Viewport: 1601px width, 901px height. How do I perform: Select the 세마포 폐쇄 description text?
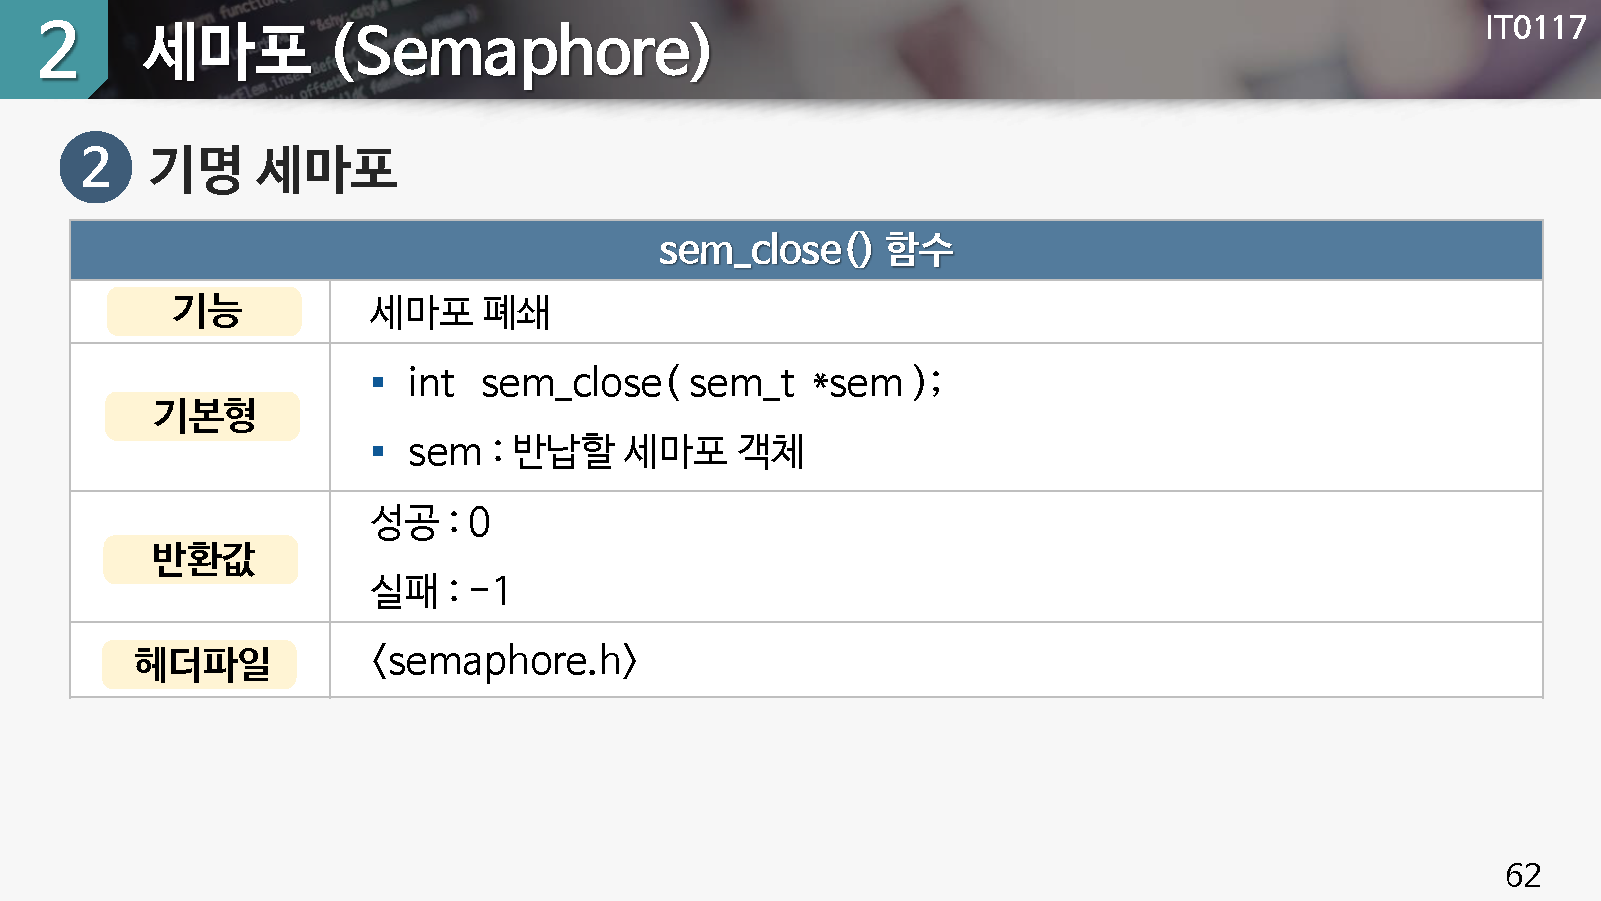pos(460,312)
